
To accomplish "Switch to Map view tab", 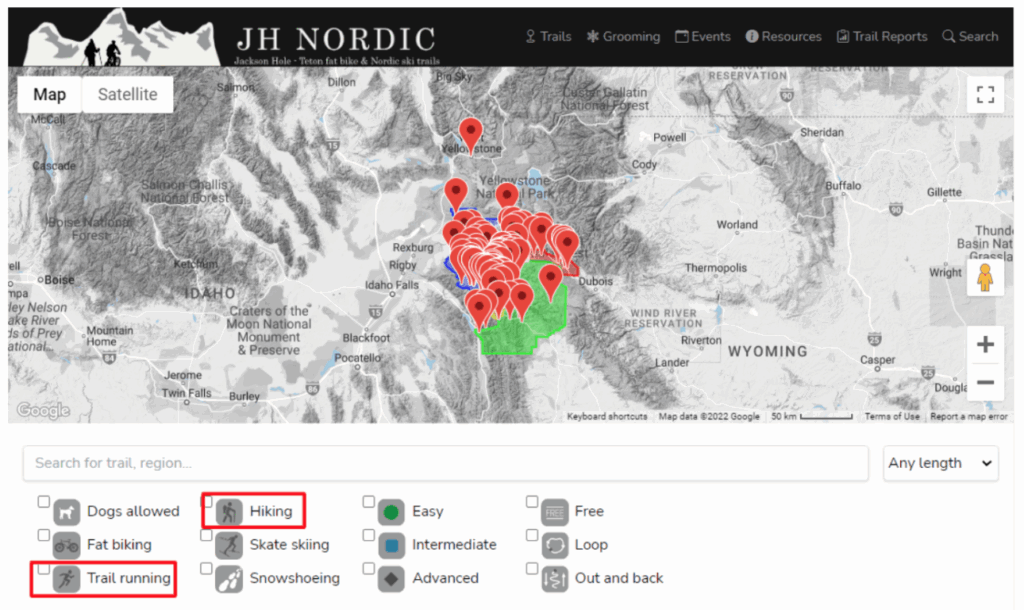I will click(50, 95).
